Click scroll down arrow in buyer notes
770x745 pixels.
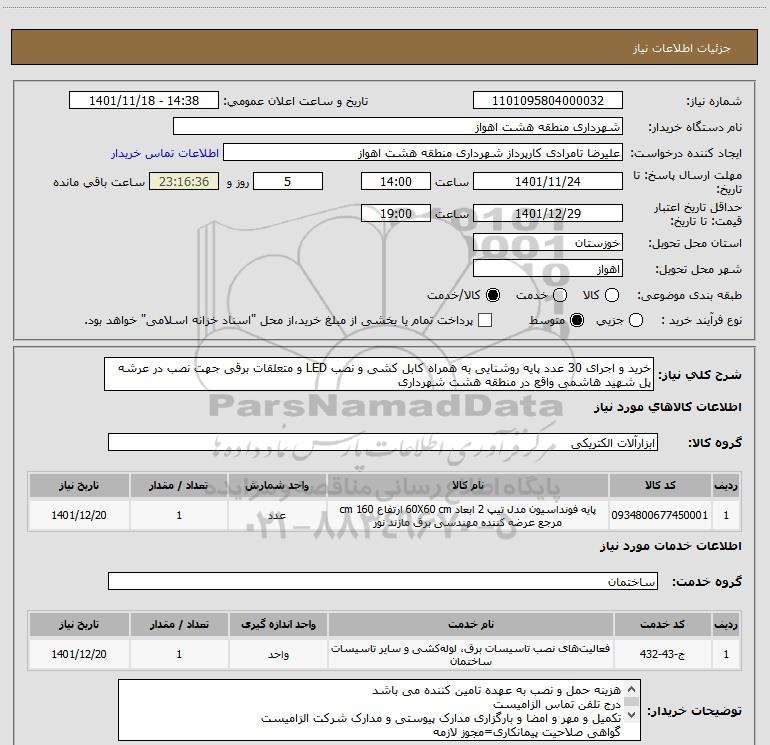(632, 715)
